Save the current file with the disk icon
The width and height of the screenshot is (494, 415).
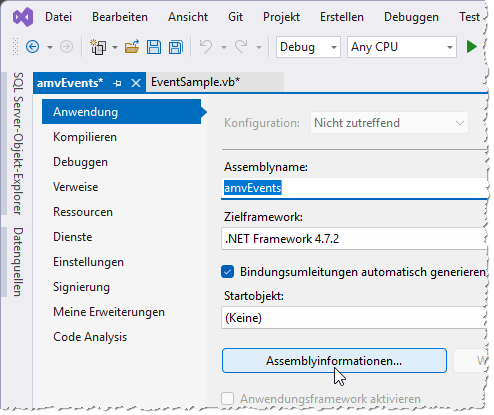[154, 47]
